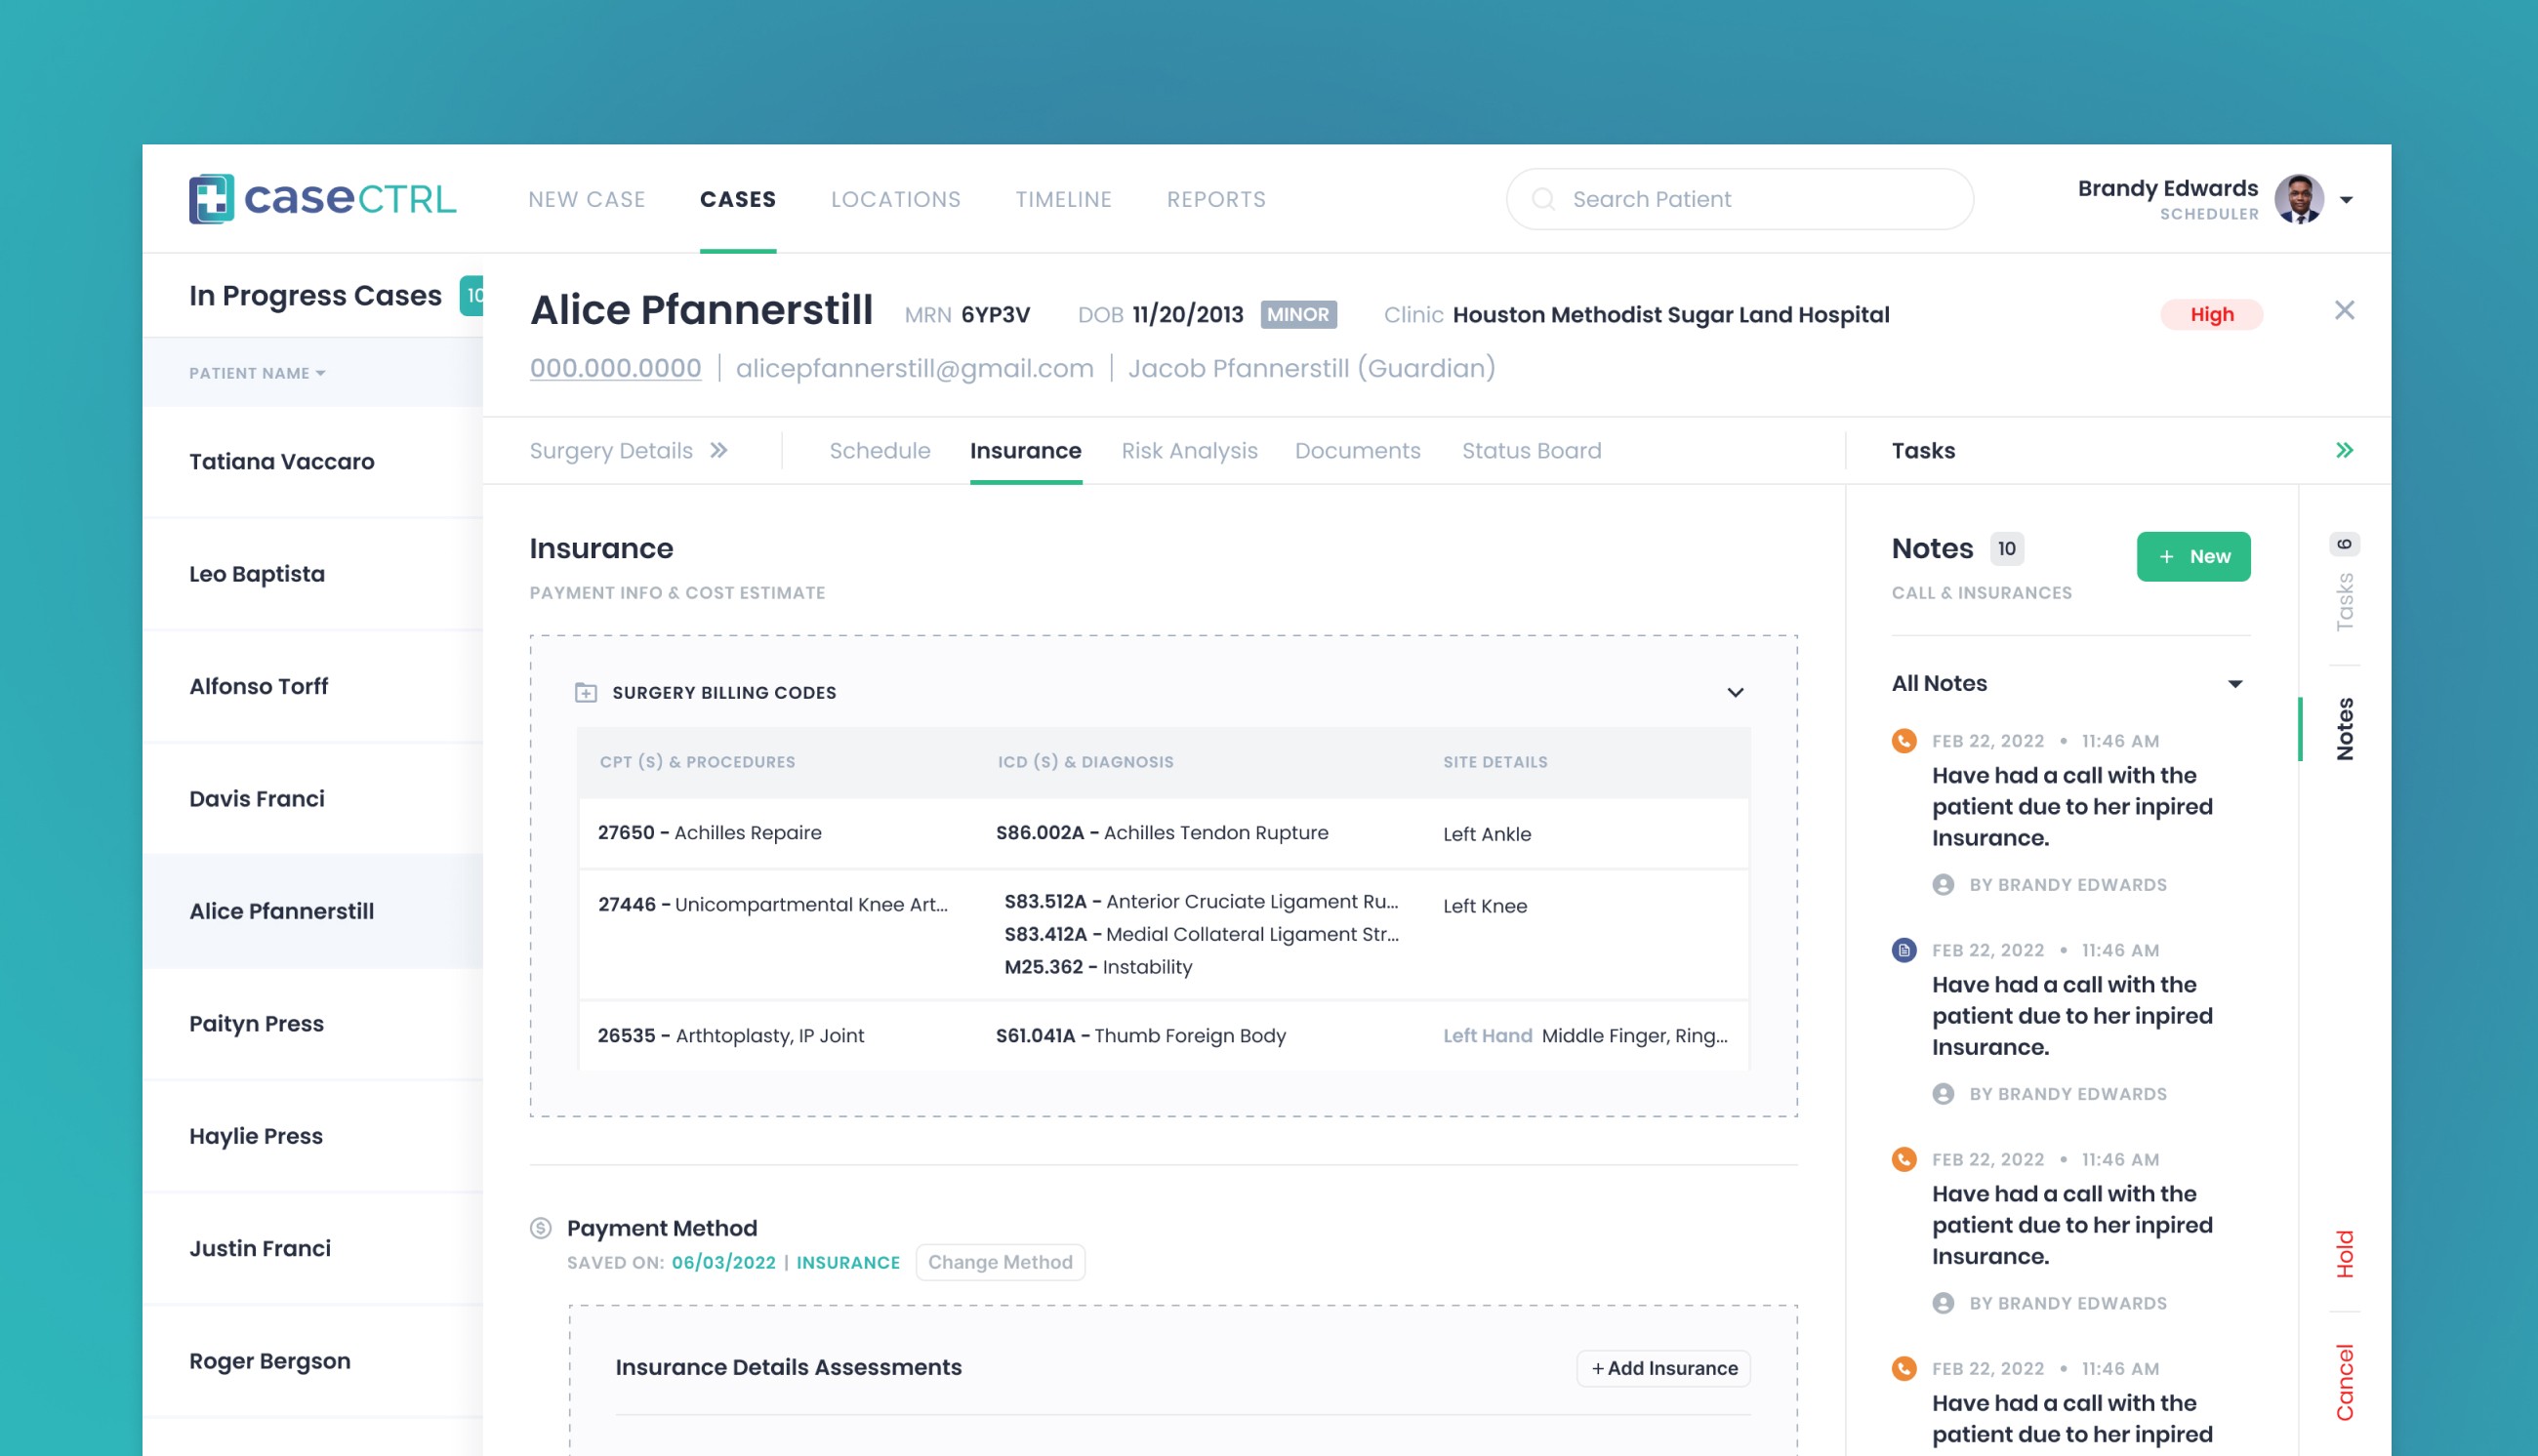
Task: Click the blue document note icon
Action: 1904,950
